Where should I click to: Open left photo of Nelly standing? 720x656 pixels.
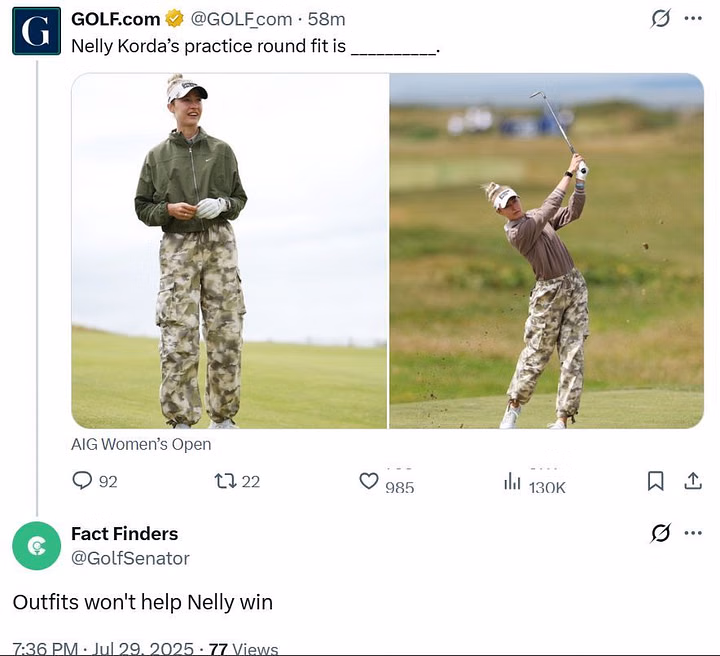(229, 250)
